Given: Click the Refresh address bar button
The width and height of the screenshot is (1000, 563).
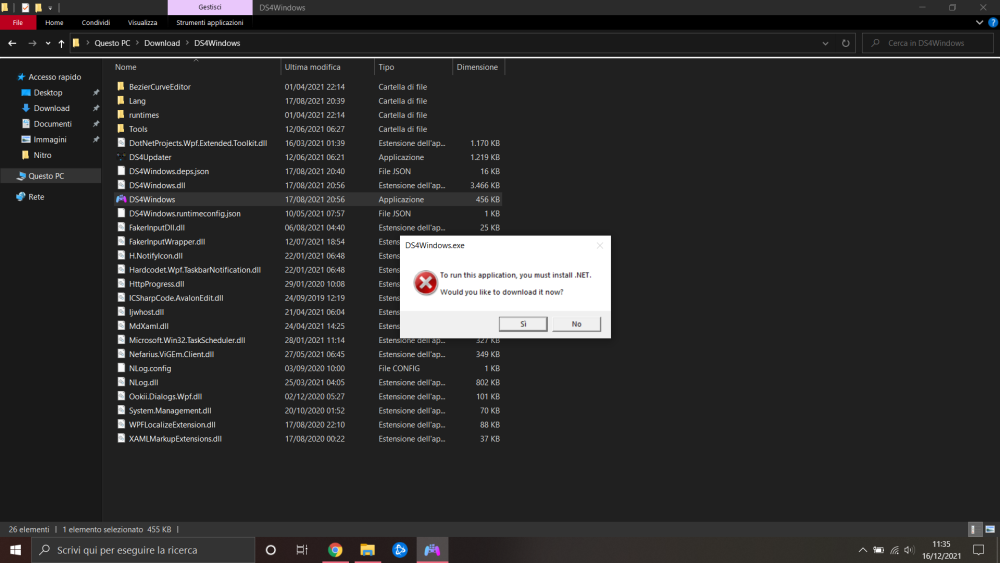Looking at the screenshot, I should [x=846, y=43].
